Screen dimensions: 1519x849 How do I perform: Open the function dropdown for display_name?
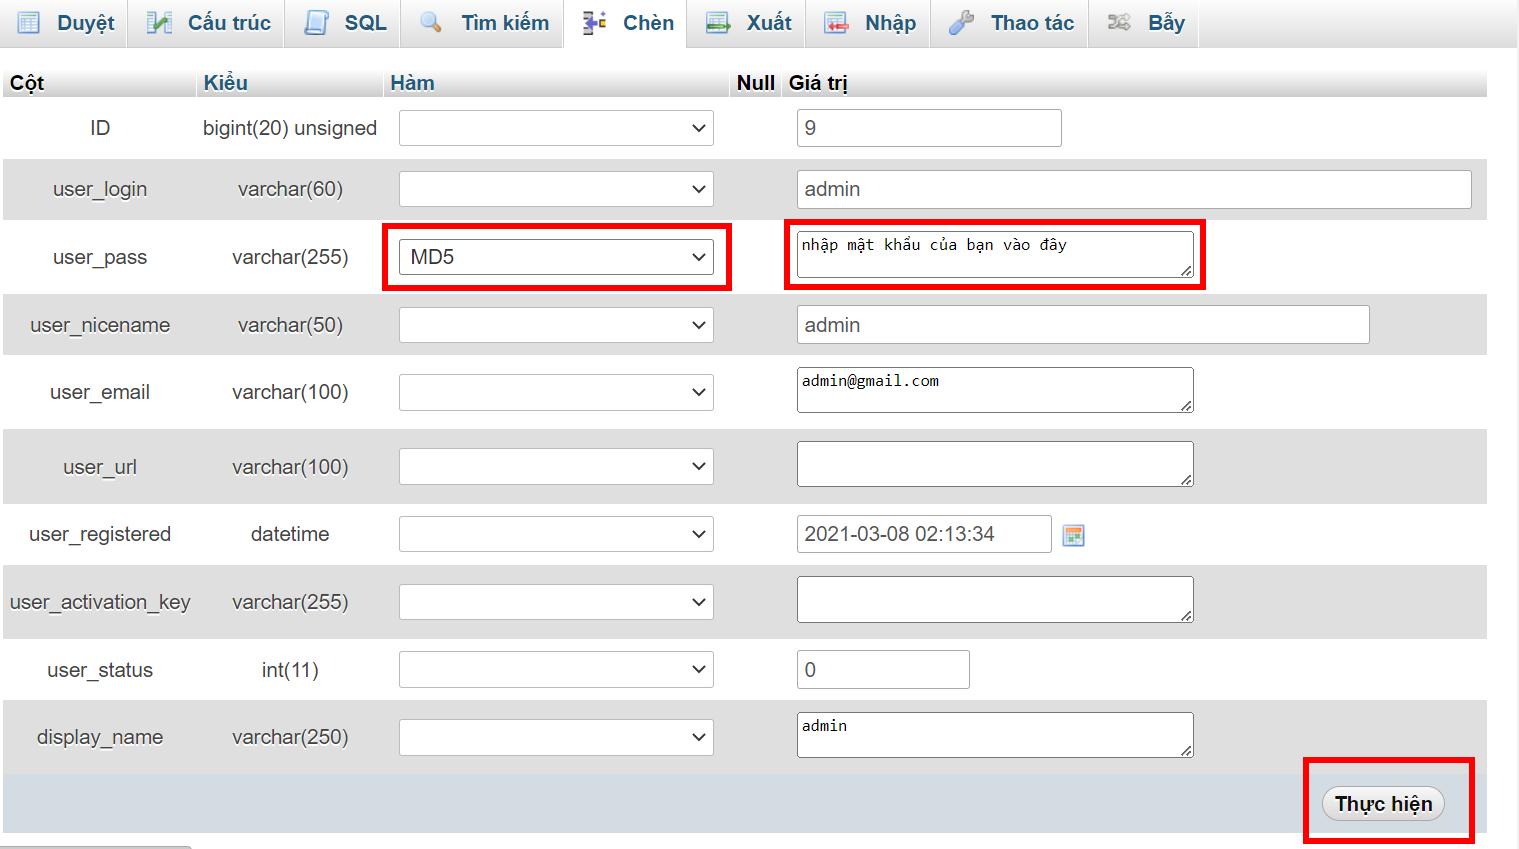tap(556, 737)
